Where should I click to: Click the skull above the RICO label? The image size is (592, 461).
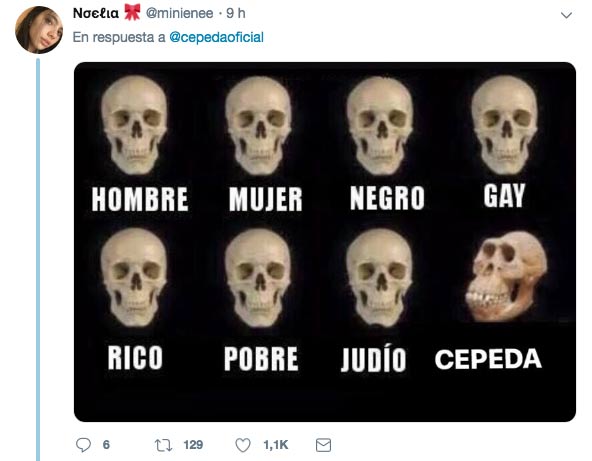tap(134, 278)
